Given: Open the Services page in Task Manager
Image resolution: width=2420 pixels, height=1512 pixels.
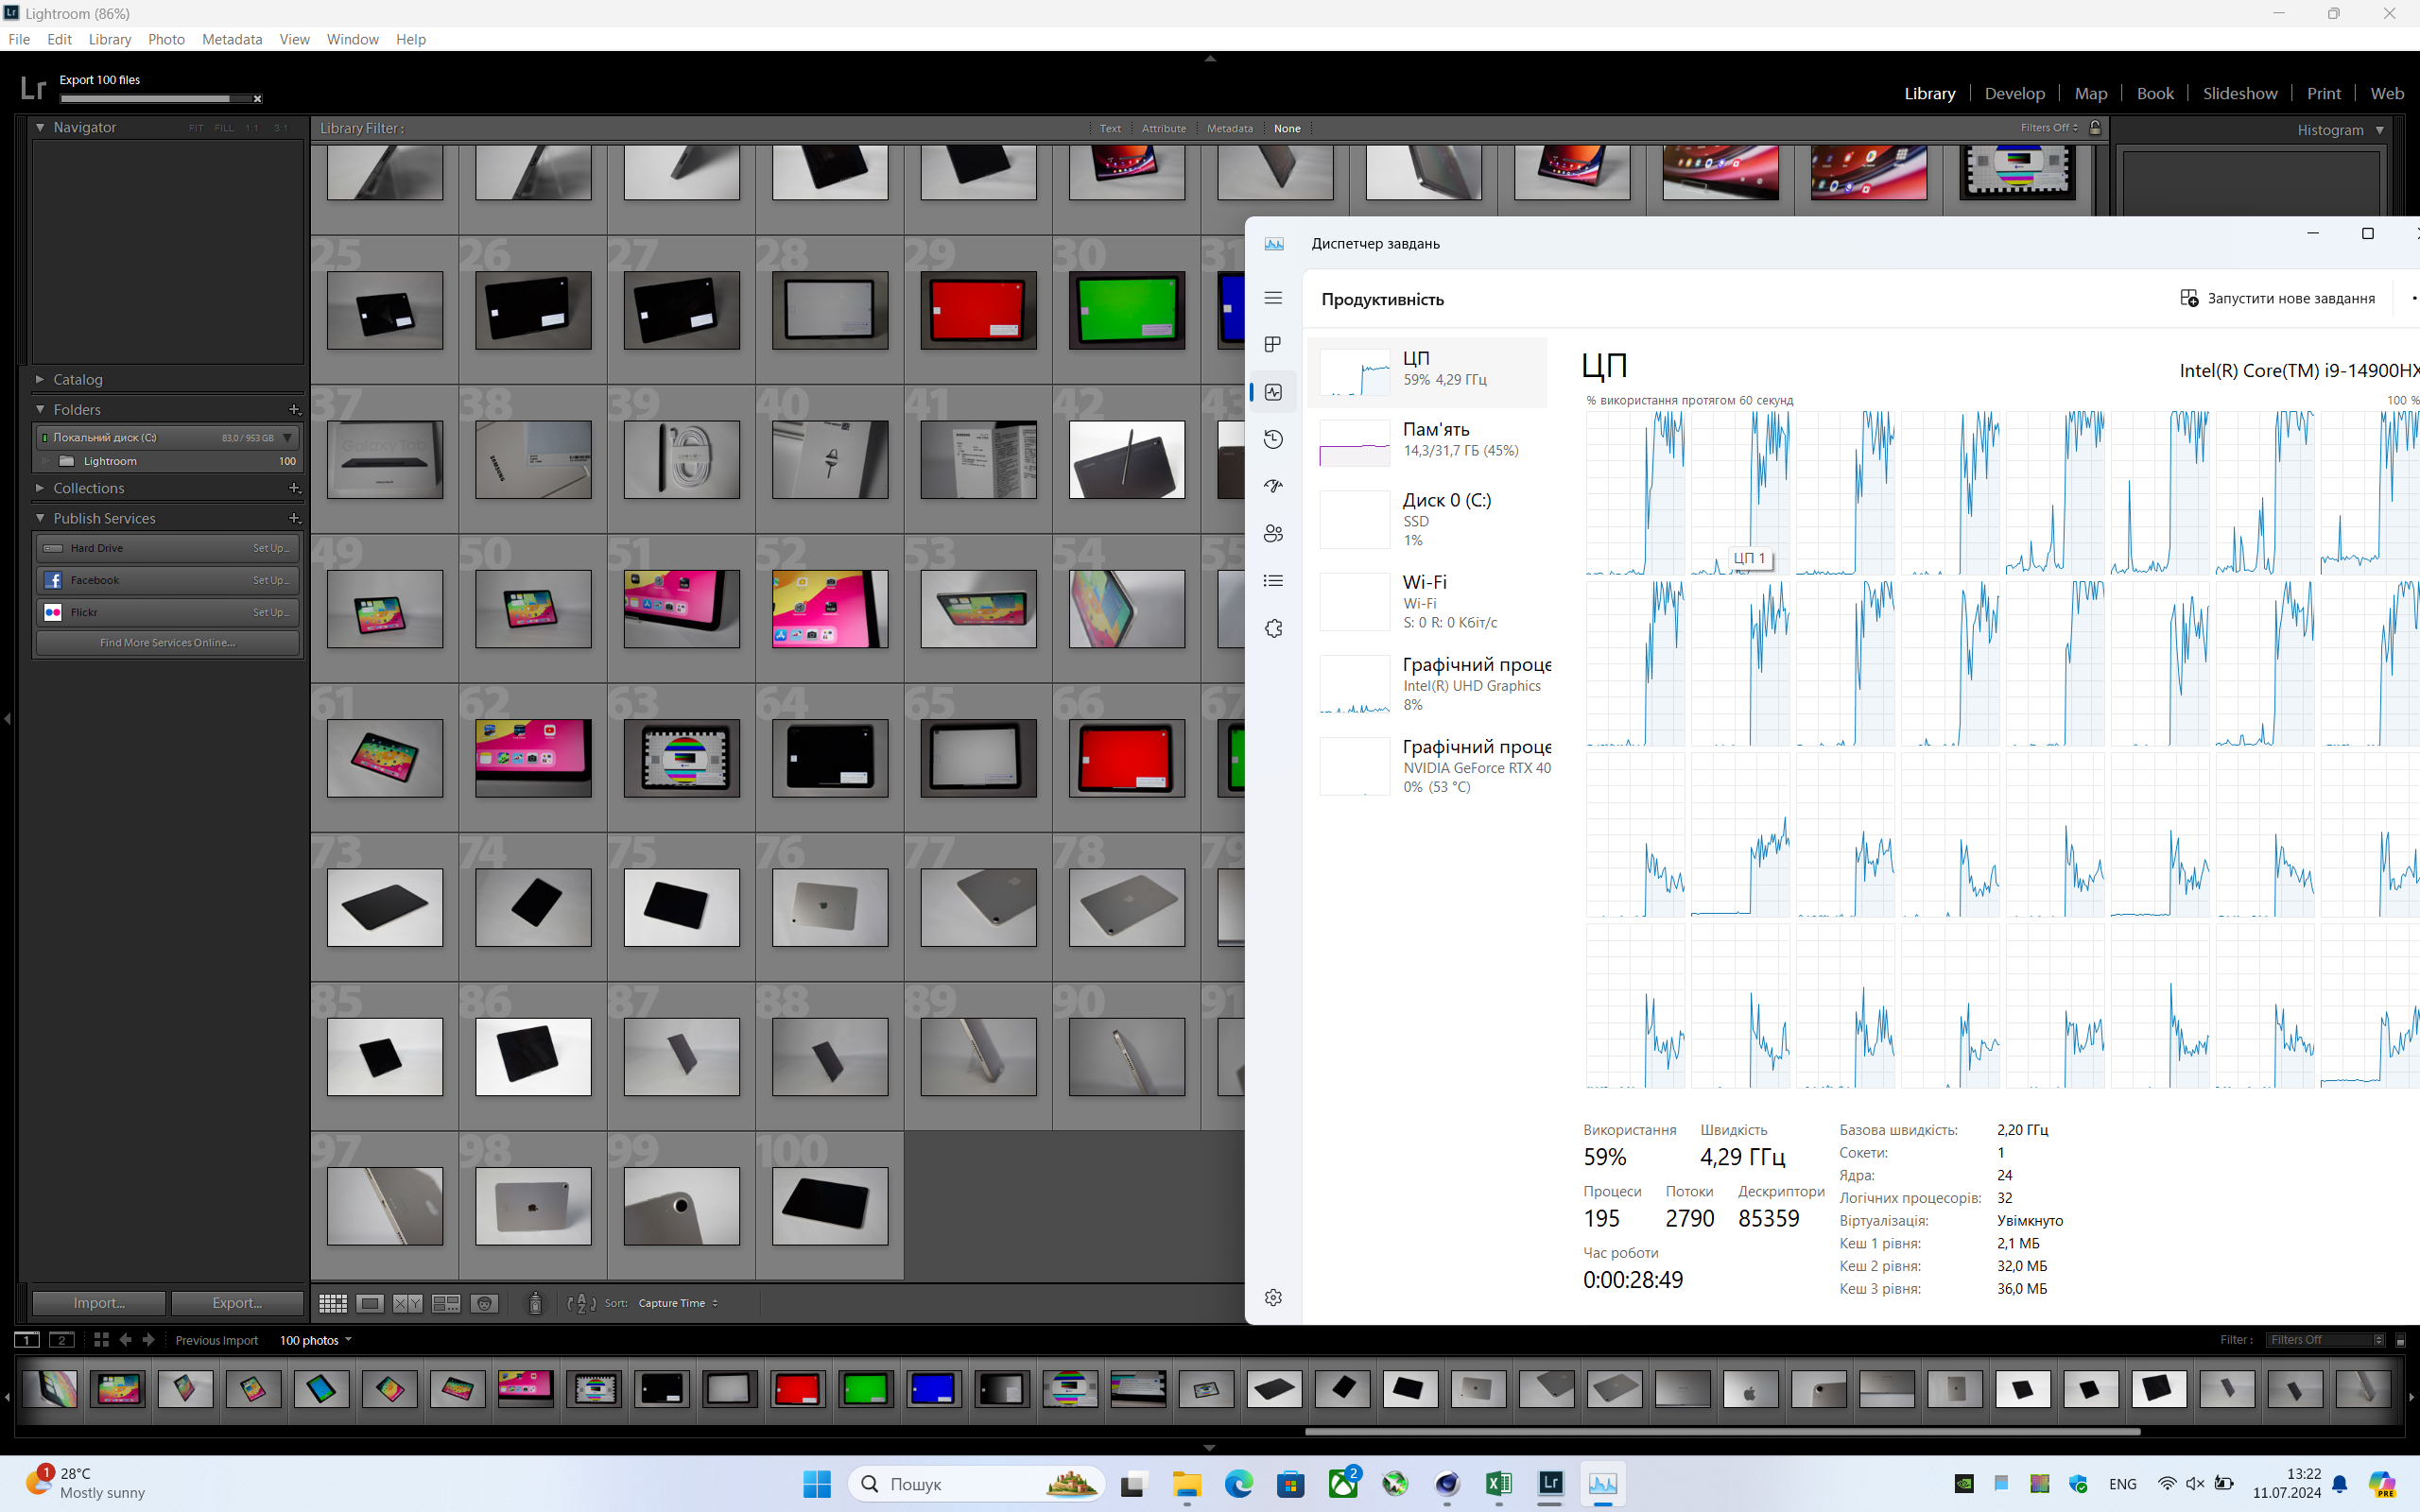Looking at the screenshot, I should pyautogui.click(x=1273, y=628).
